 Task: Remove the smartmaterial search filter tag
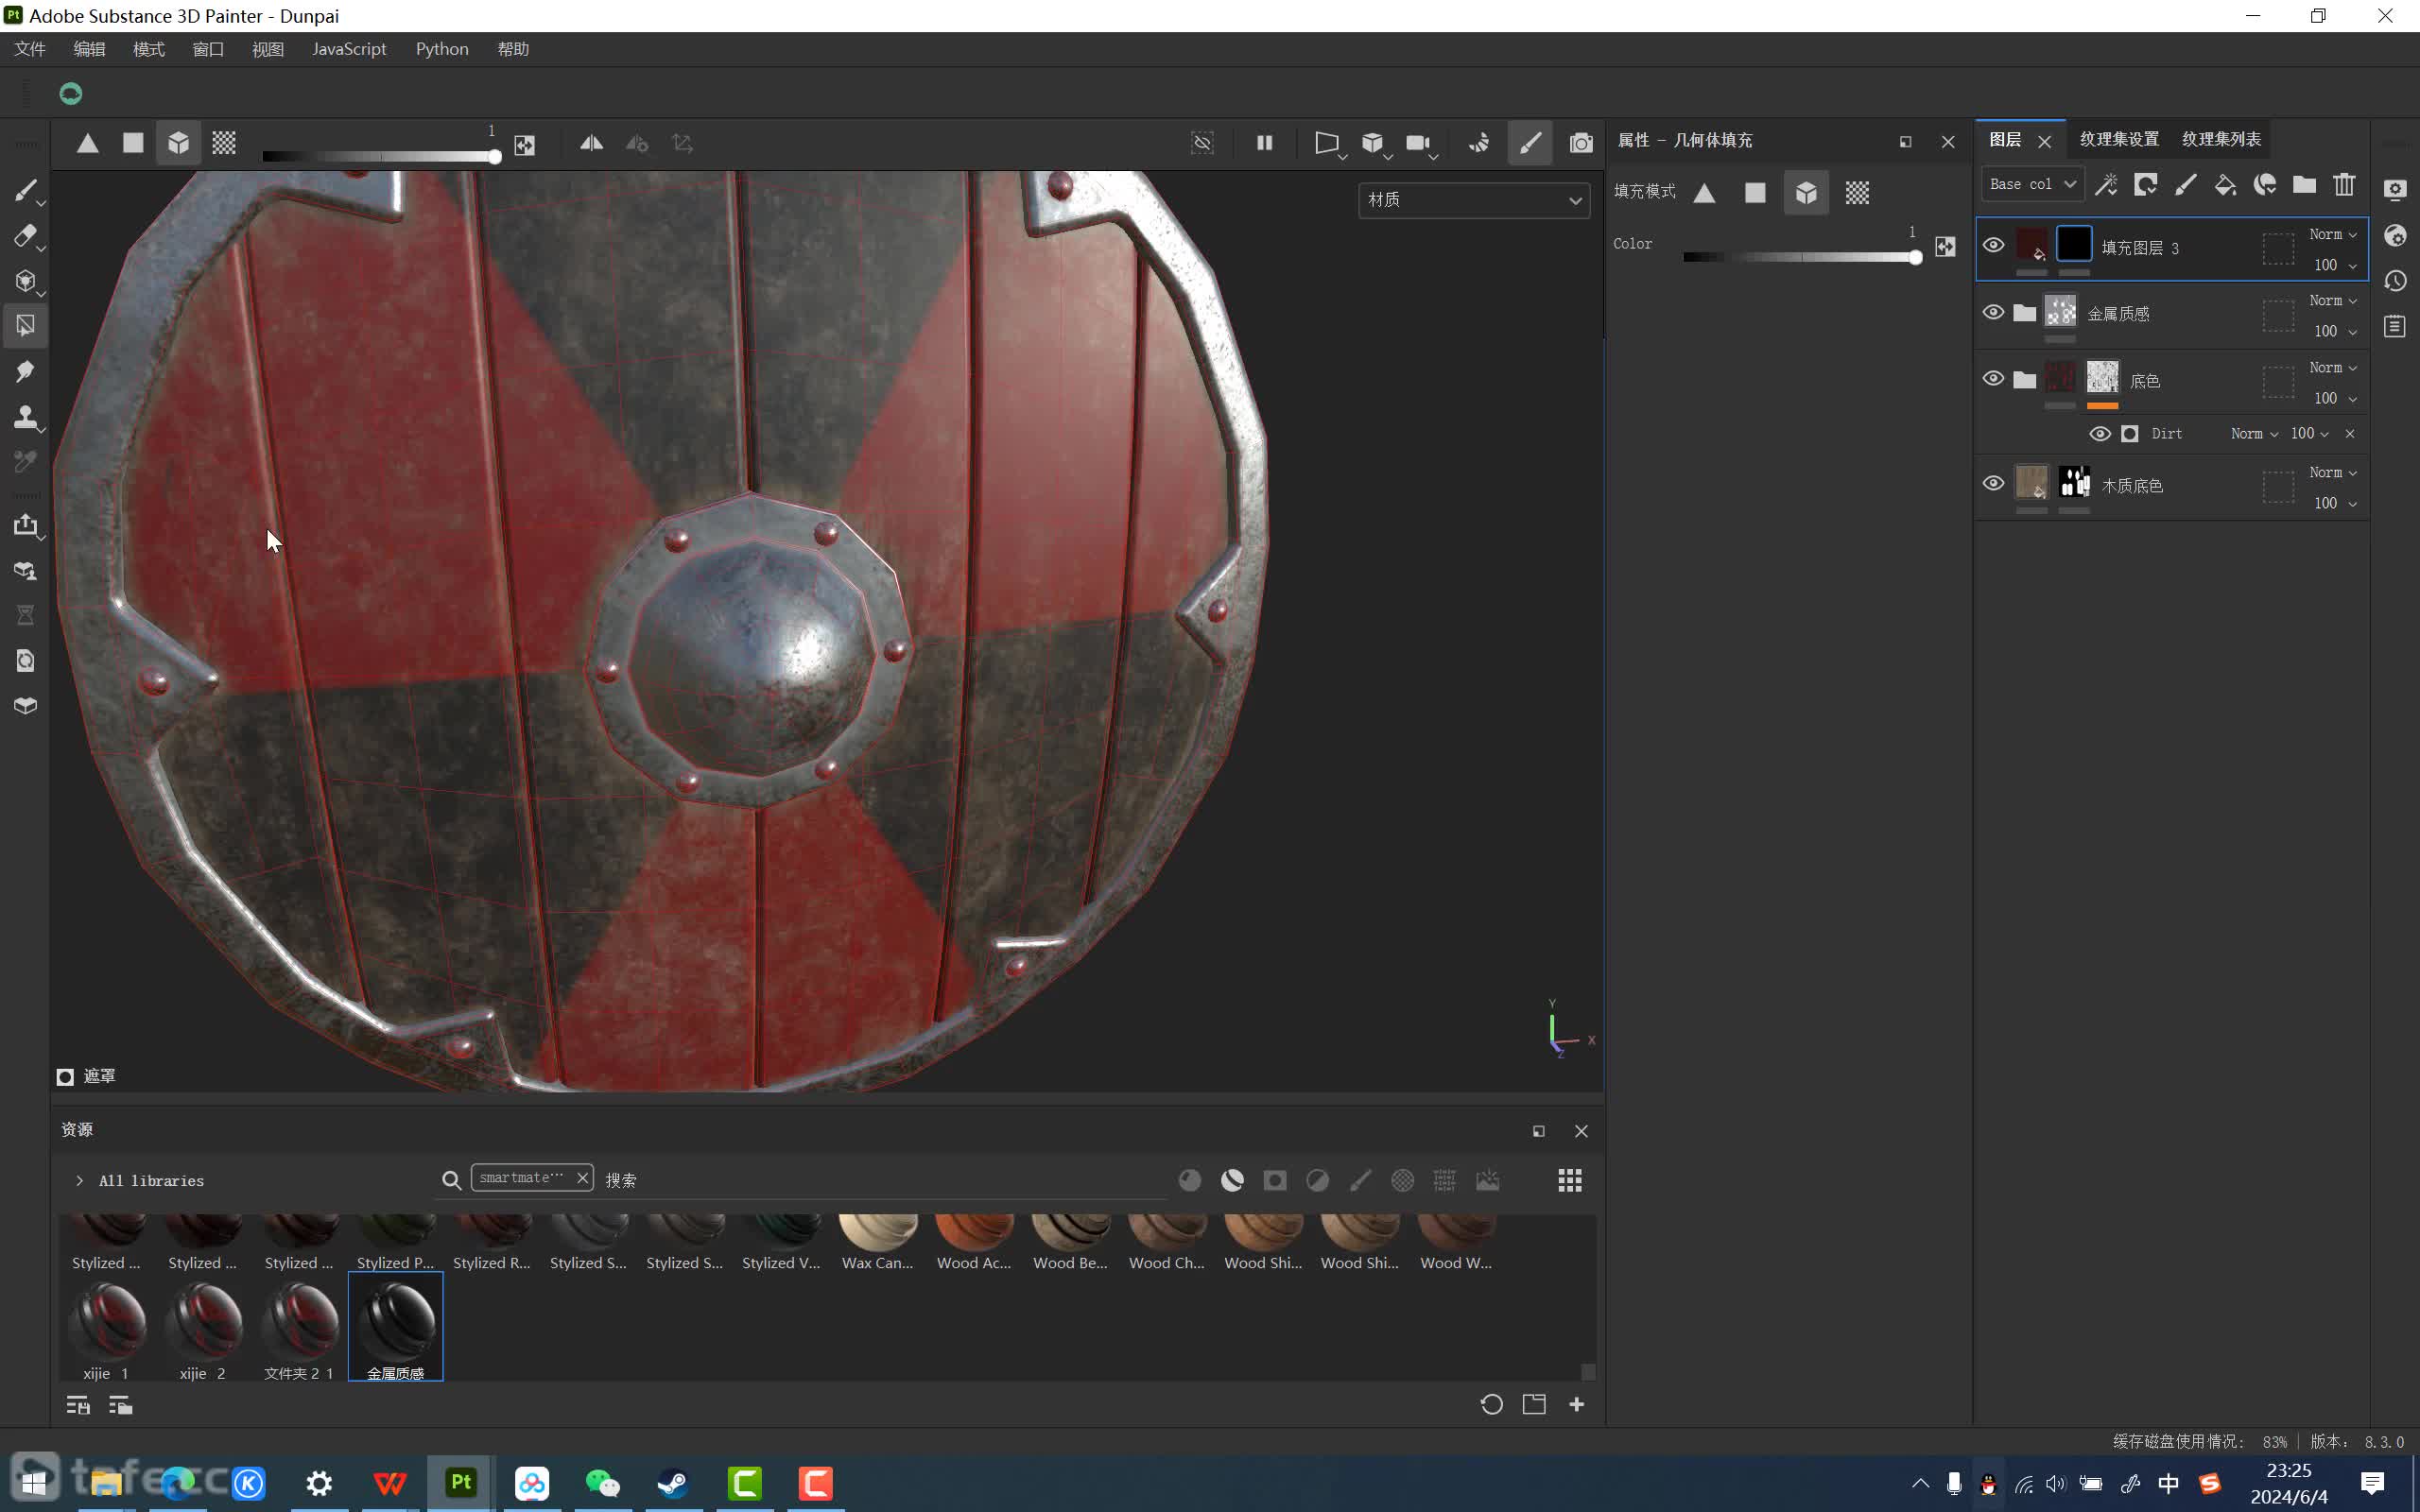coord(582,1178)
